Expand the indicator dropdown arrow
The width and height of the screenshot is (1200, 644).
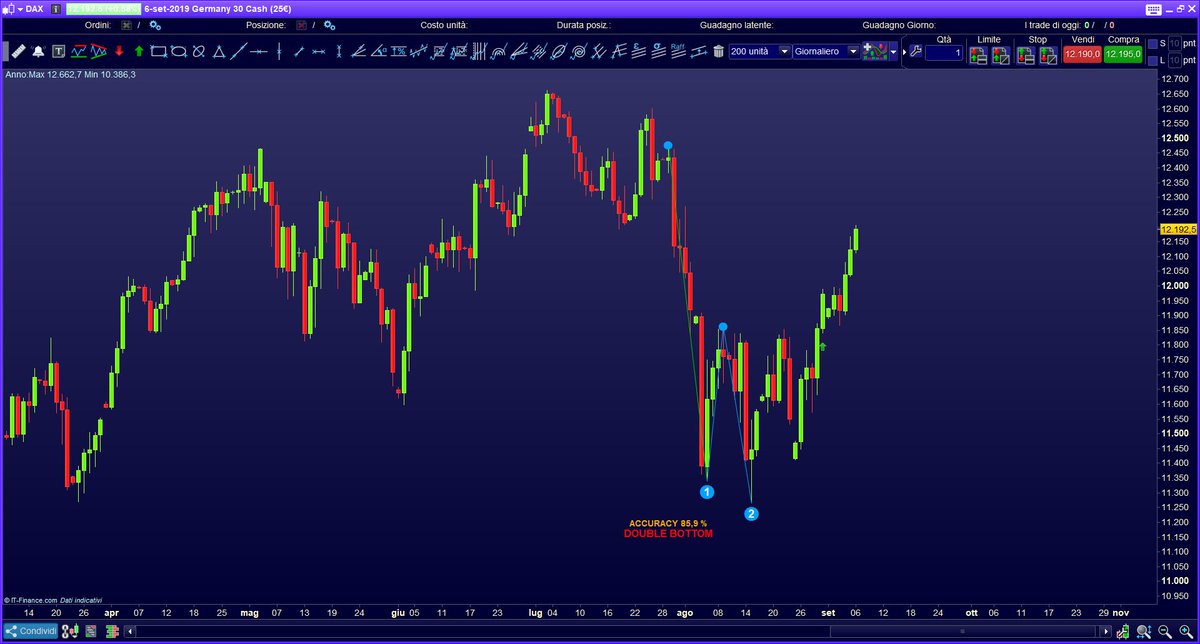tap(893, 52)
